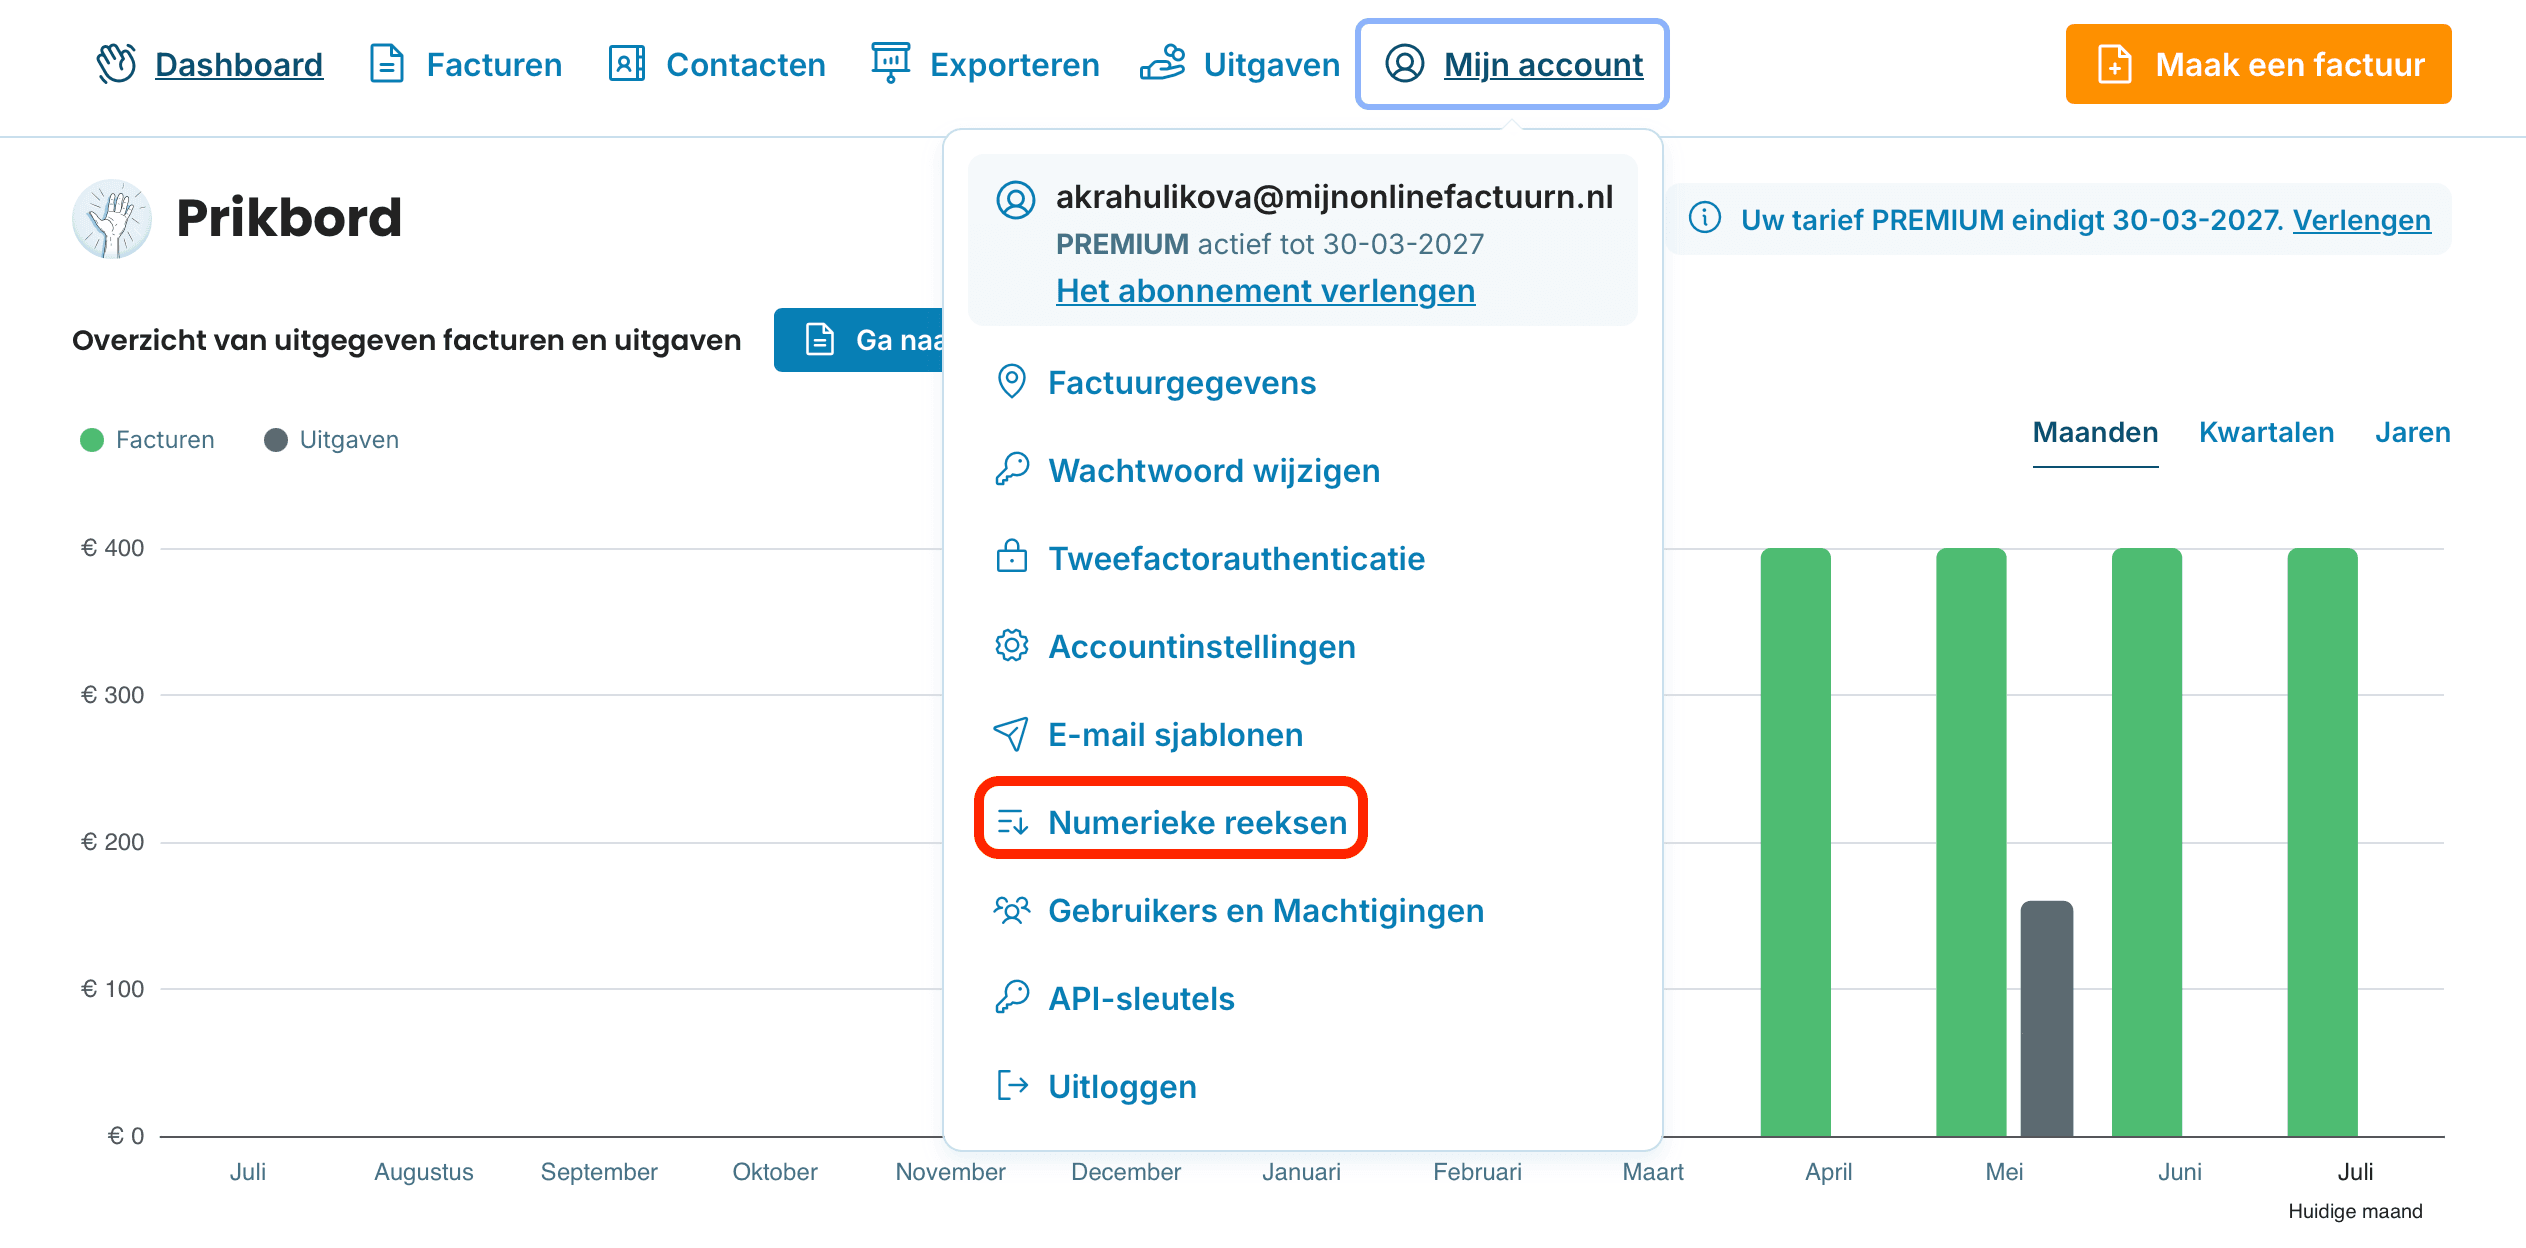Screen dimensions: 2526x1248
Task: Click the Dashboard waving hand icon
Action: point(116,64)
